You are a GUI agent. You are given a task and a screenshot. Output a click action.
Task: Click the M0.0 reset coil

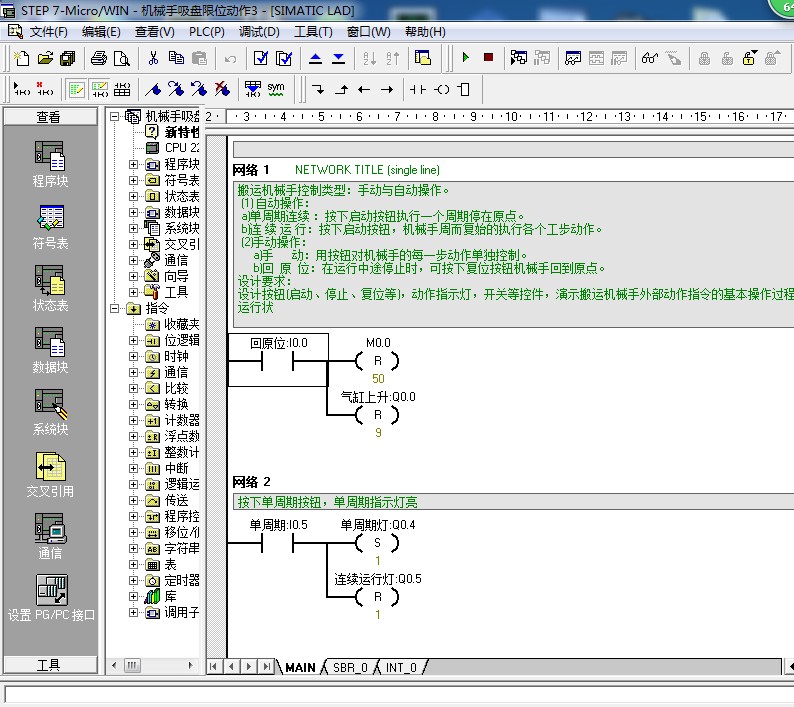coord(378,361)
